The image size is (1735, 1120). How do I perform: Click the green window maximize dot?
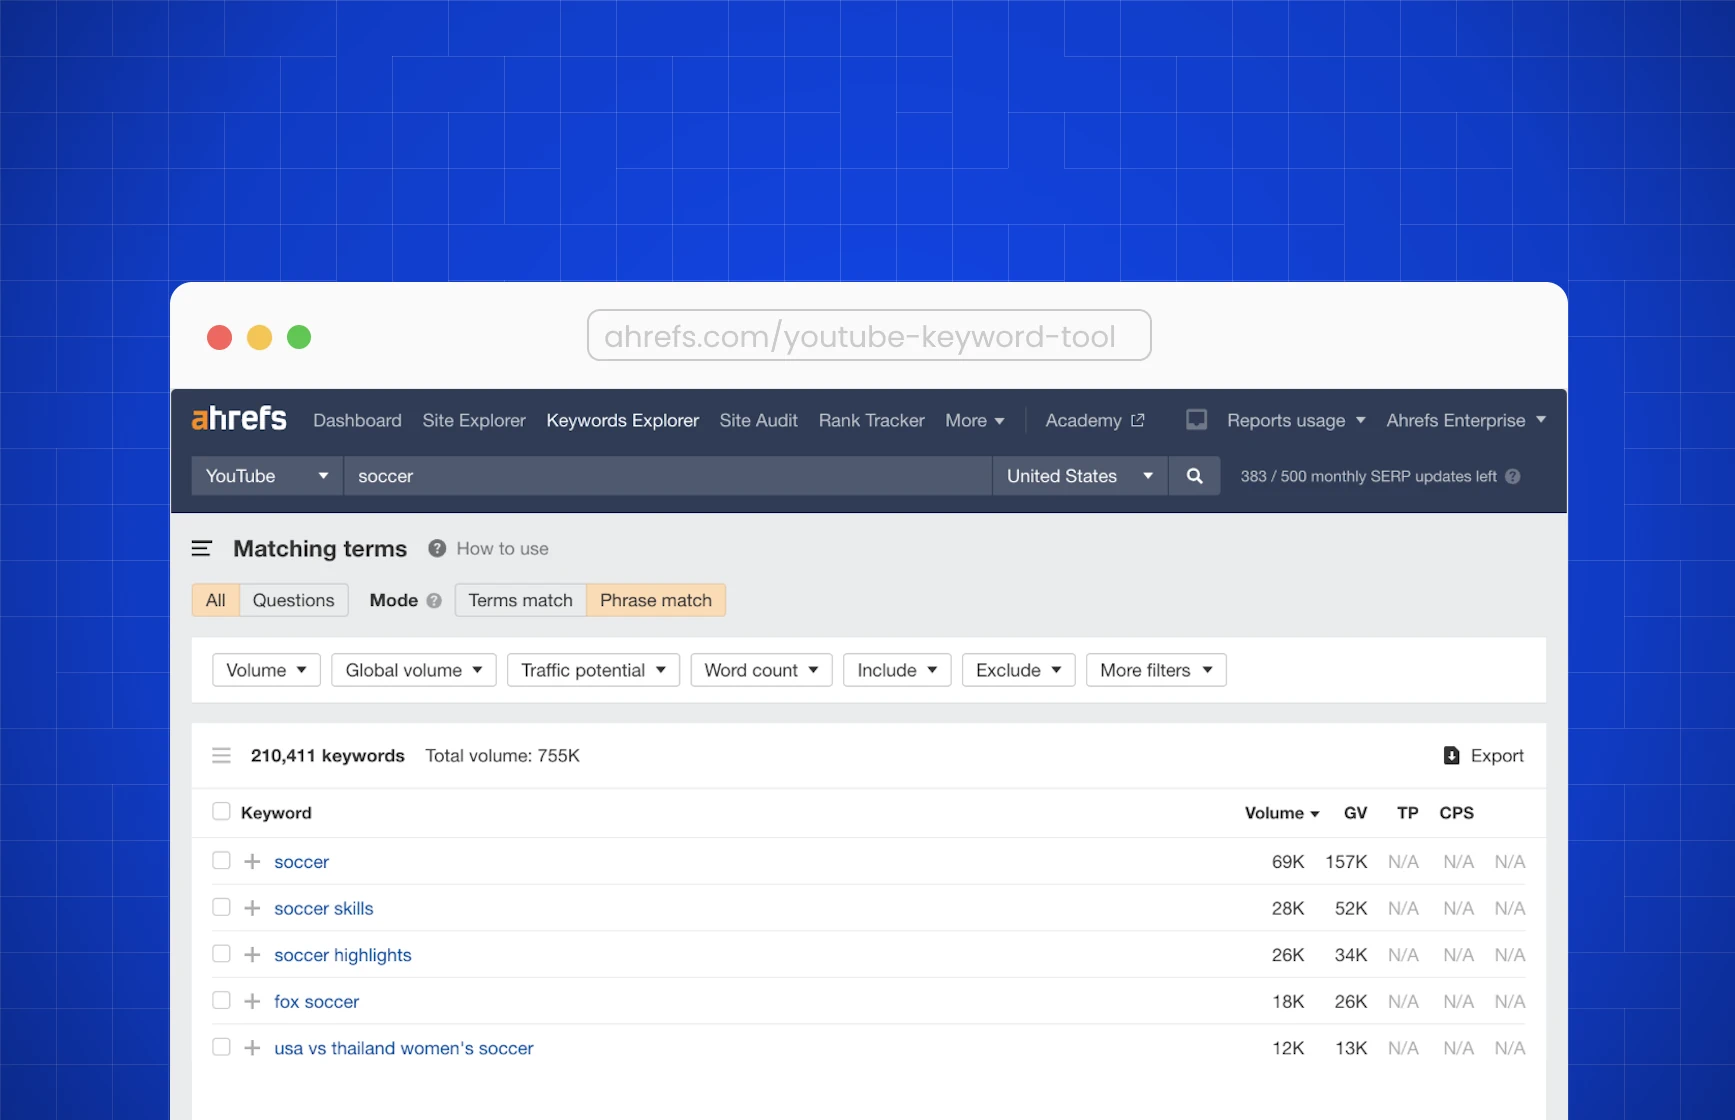click(299, 337)
